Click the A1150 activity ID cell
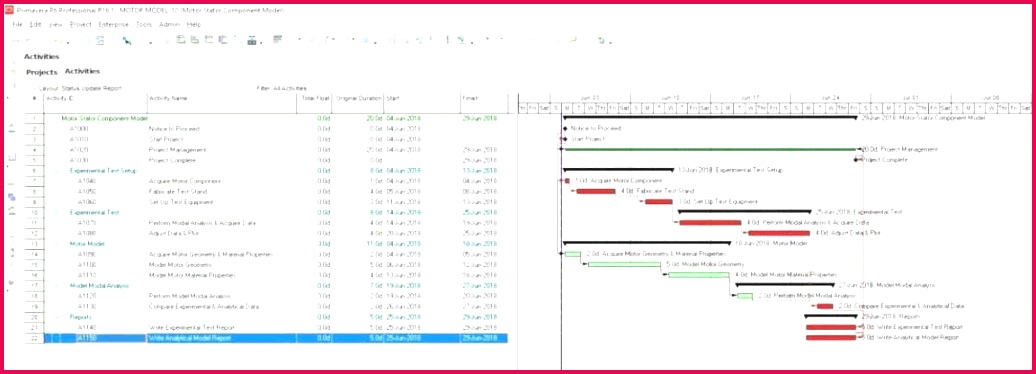The height and width of the screenshot is (374, 1036). 95,338
